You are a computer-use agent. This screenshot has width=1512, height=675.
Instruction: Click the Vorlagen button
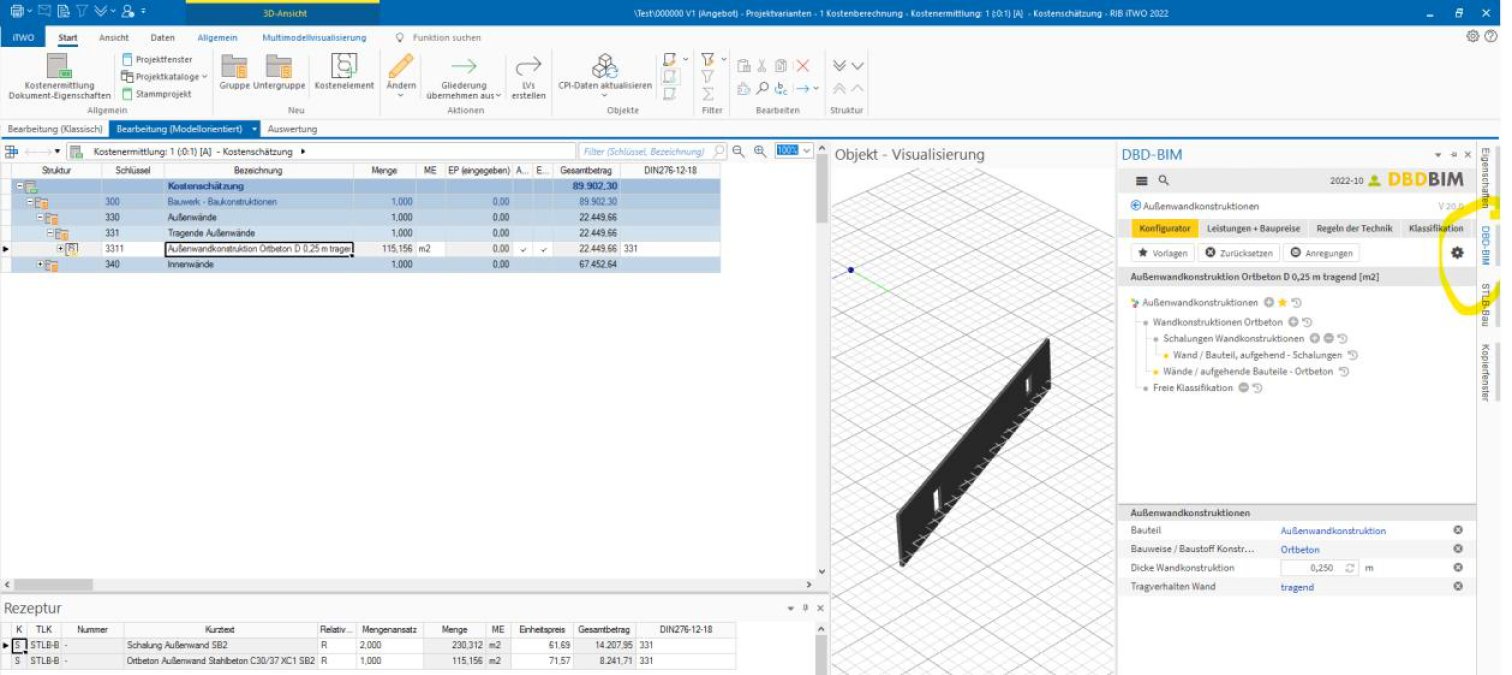click(x=1162, y=253)
